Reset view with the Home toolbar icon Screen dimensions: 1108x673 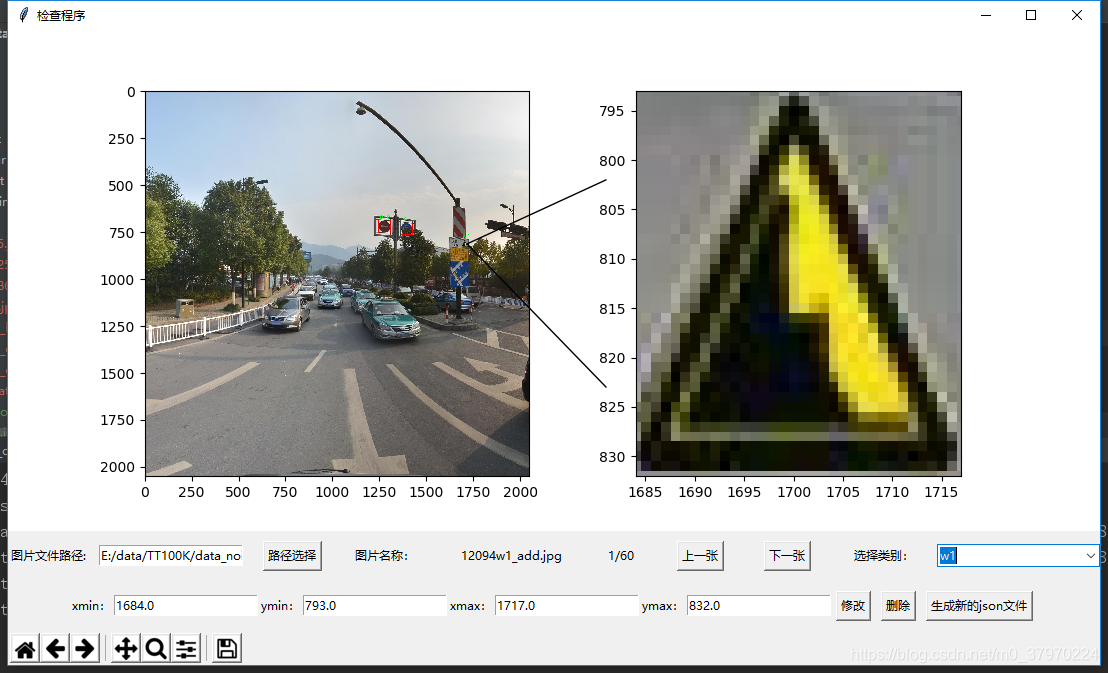[25, 648]
